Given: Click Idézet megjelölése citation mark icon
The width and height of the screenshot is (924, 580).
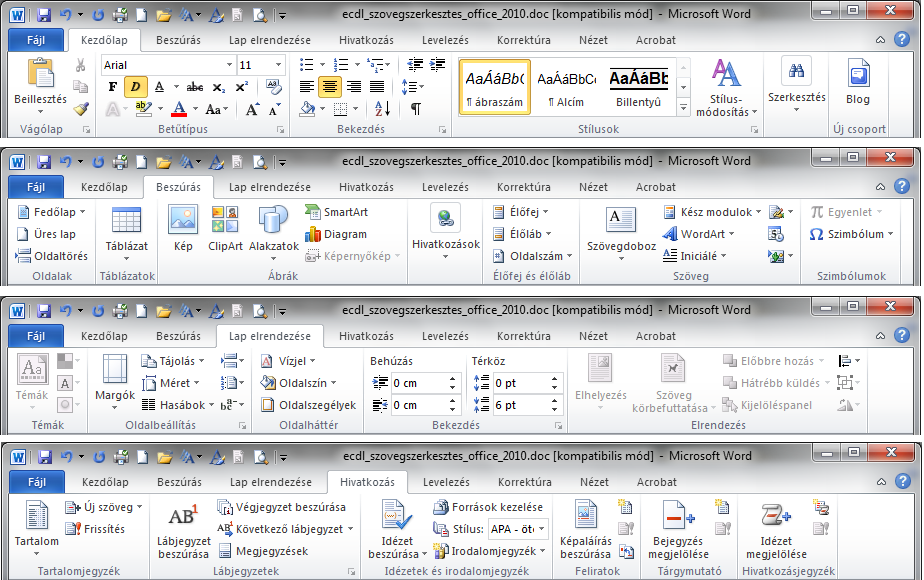Looking at the screenshot, I should coord(776,516).
